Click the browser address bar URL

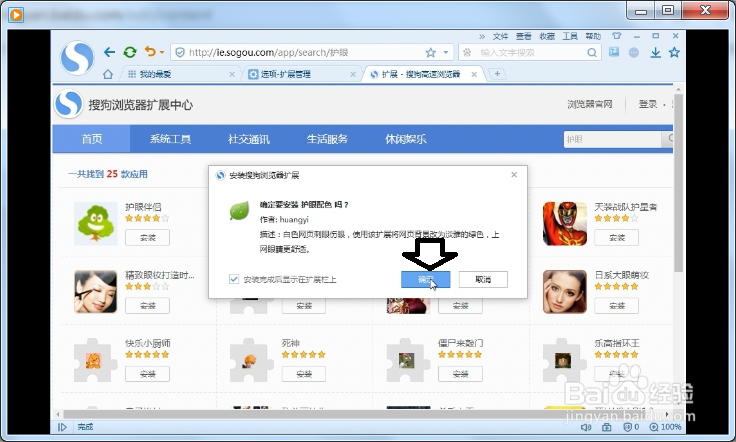(x=268, y=53)
